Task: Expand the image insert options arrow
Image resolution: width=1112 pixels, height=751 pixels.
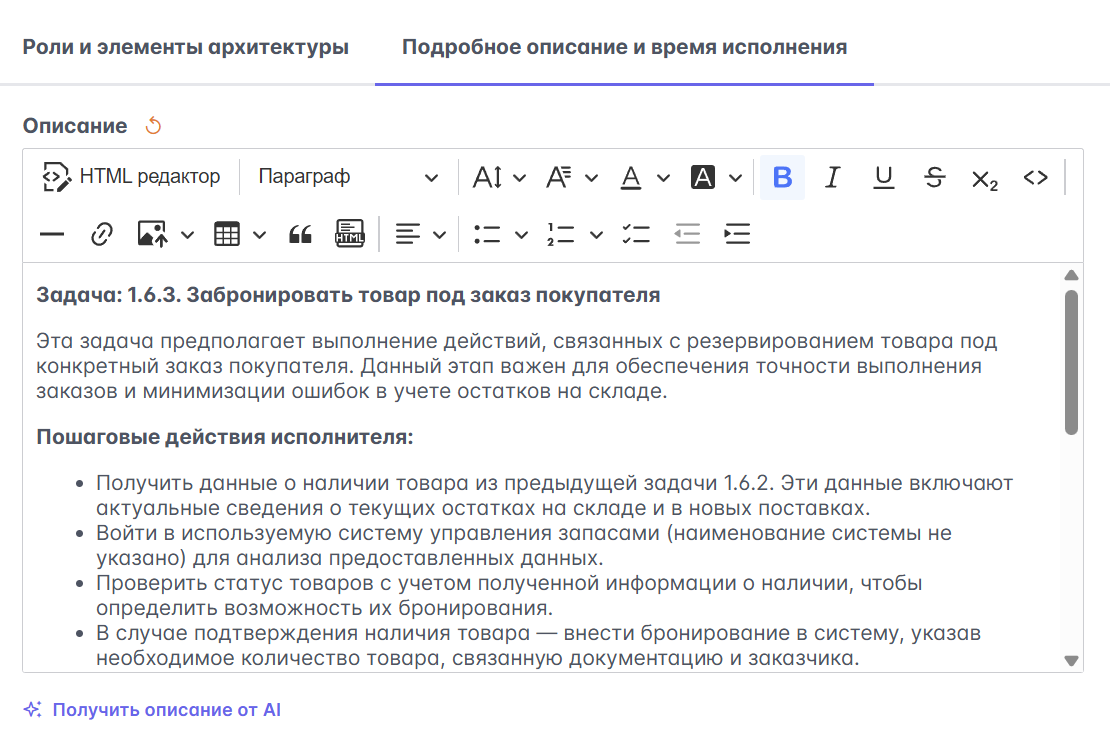Action: coord(187,235)
